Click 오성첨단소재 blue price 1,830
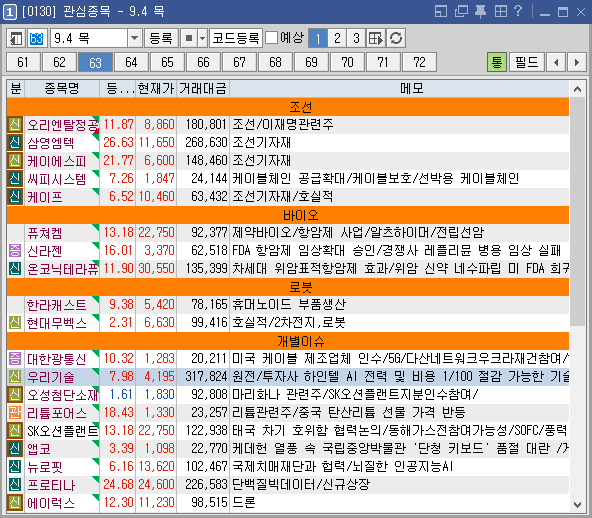Screen dimensions: 592x518 160,395
